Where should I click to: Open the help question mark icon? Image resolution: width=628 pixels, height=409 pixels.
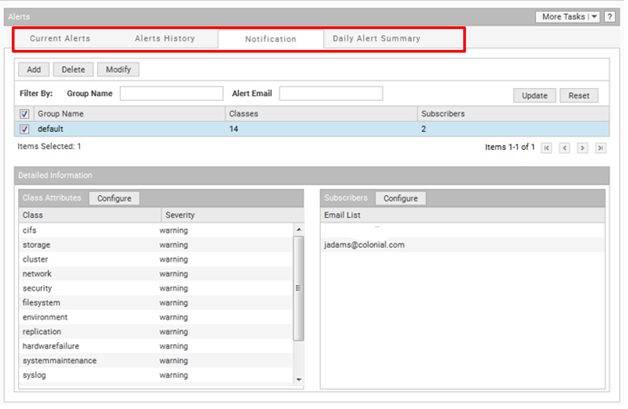pyautogui.click(x=609, y=17)
